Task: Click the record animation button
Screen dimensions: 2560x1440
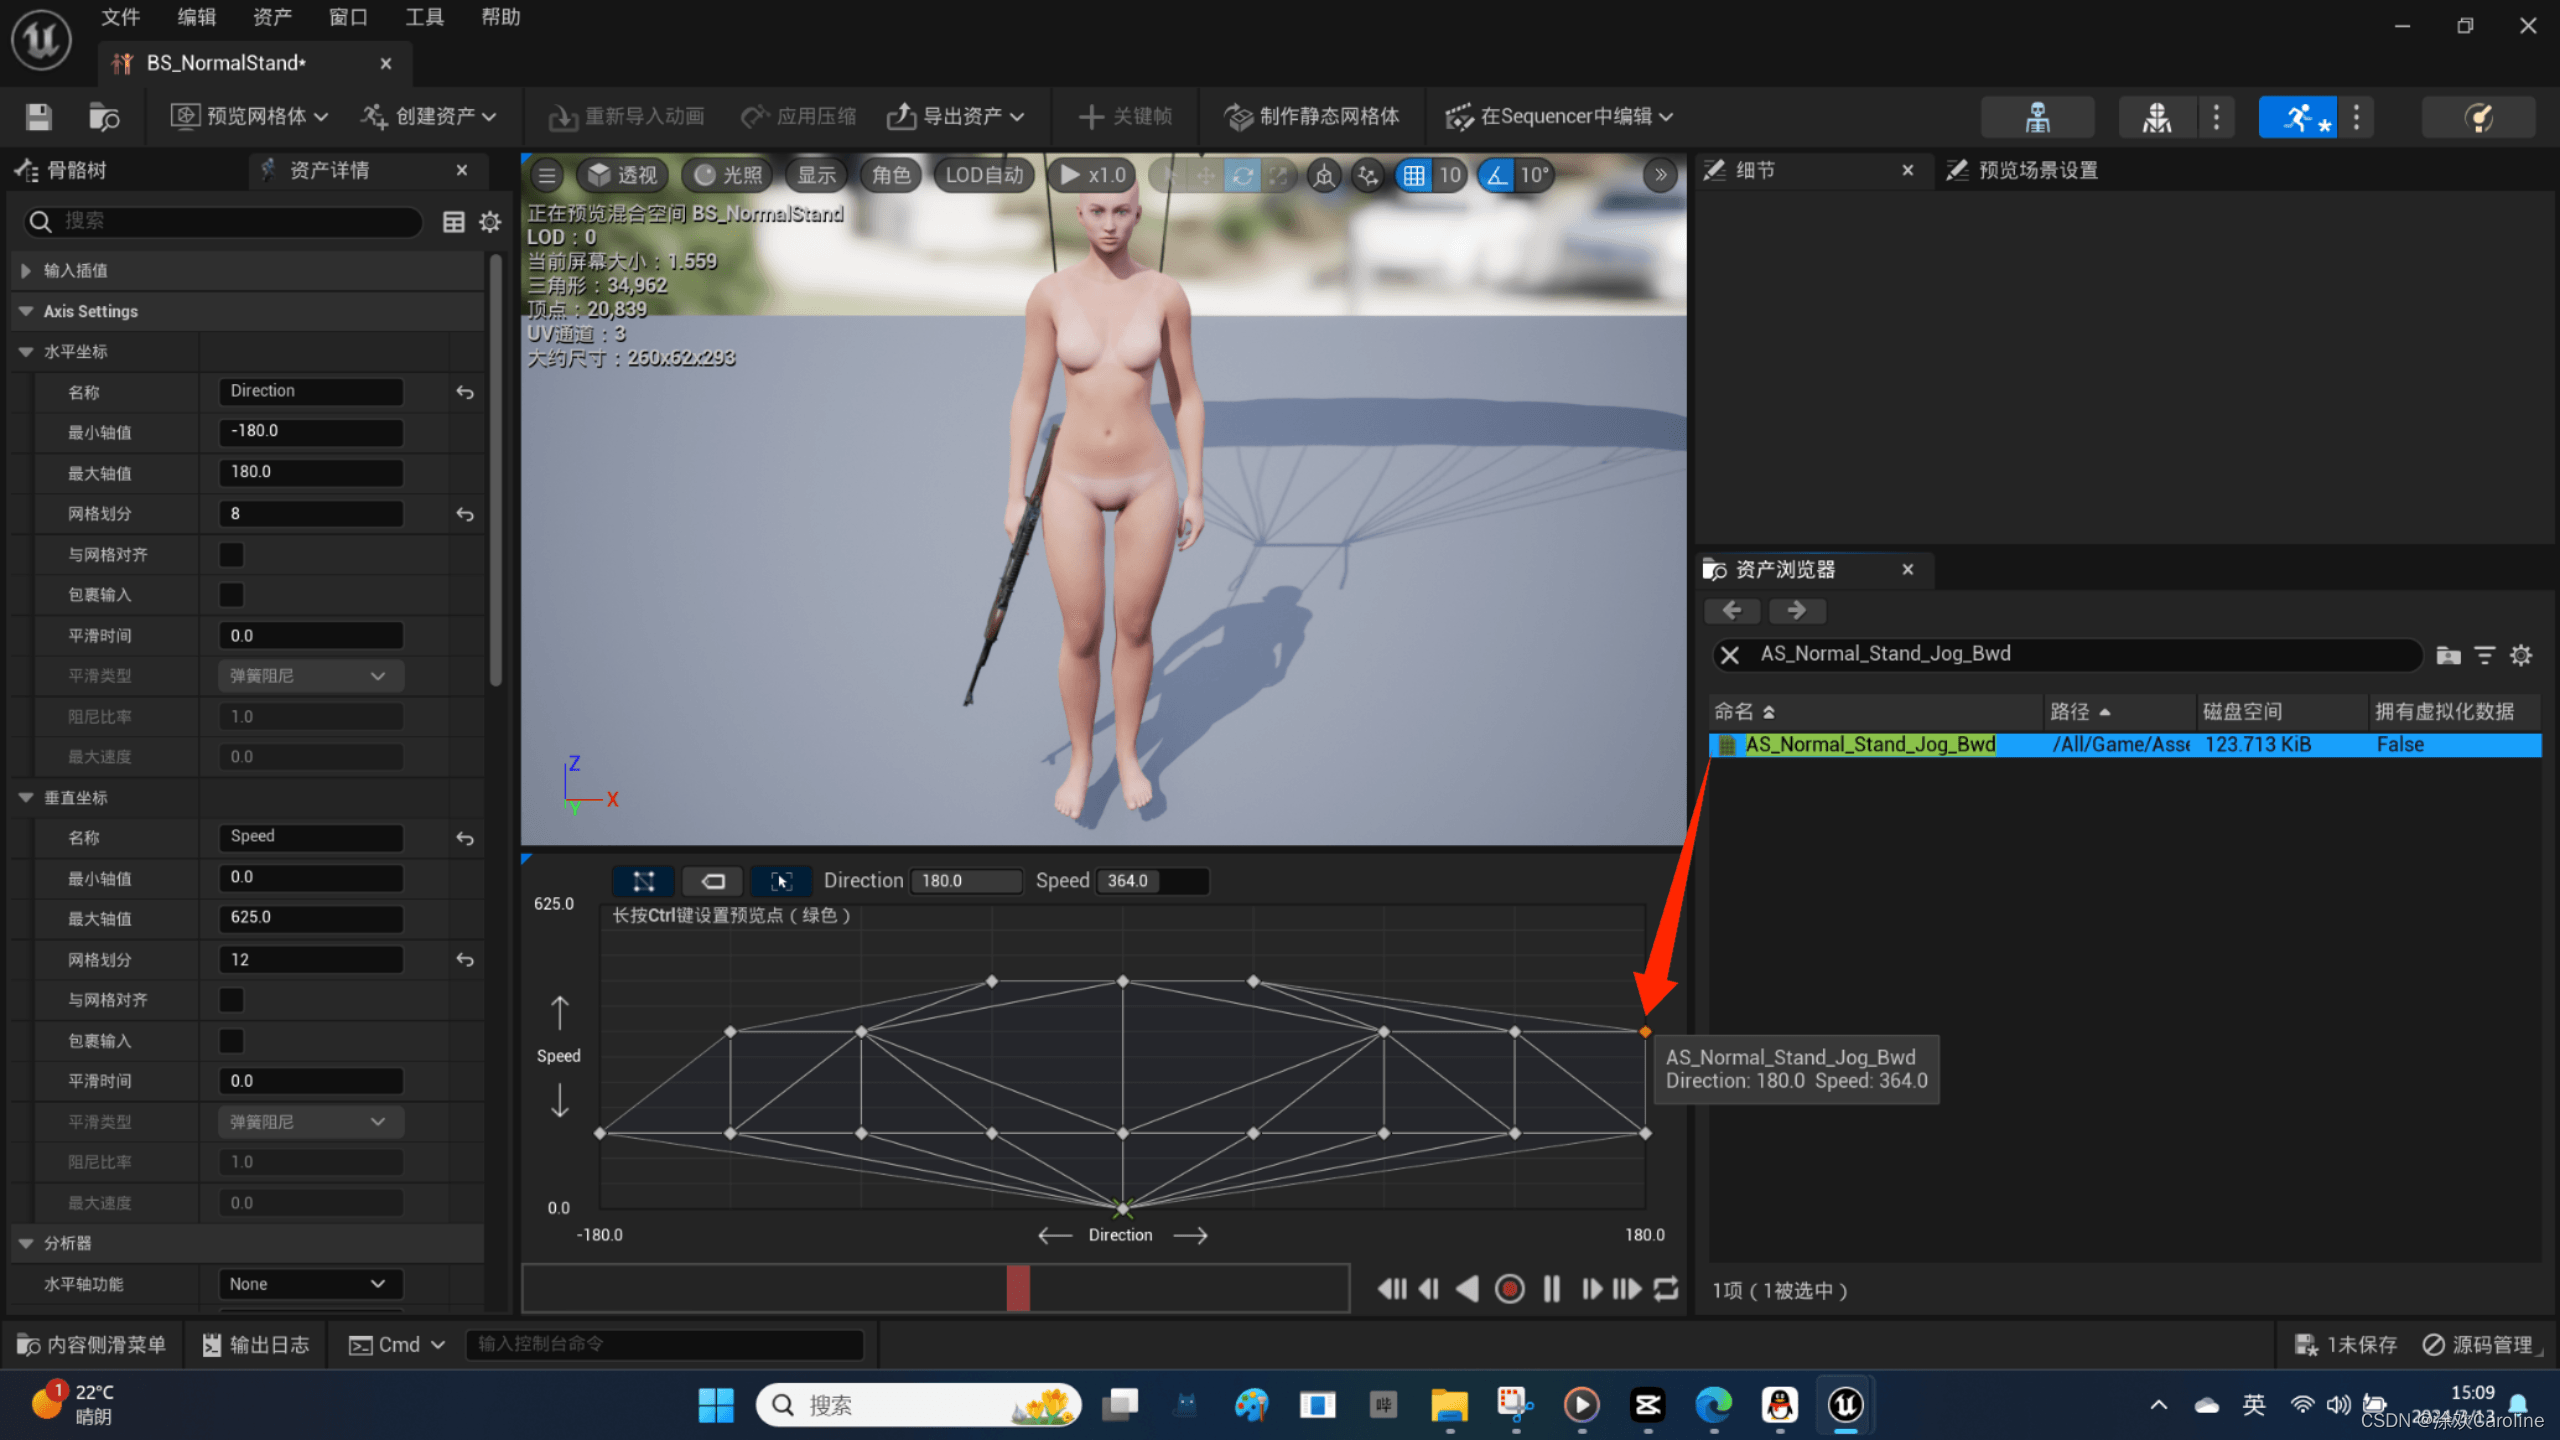Action: (1507, 1291)
